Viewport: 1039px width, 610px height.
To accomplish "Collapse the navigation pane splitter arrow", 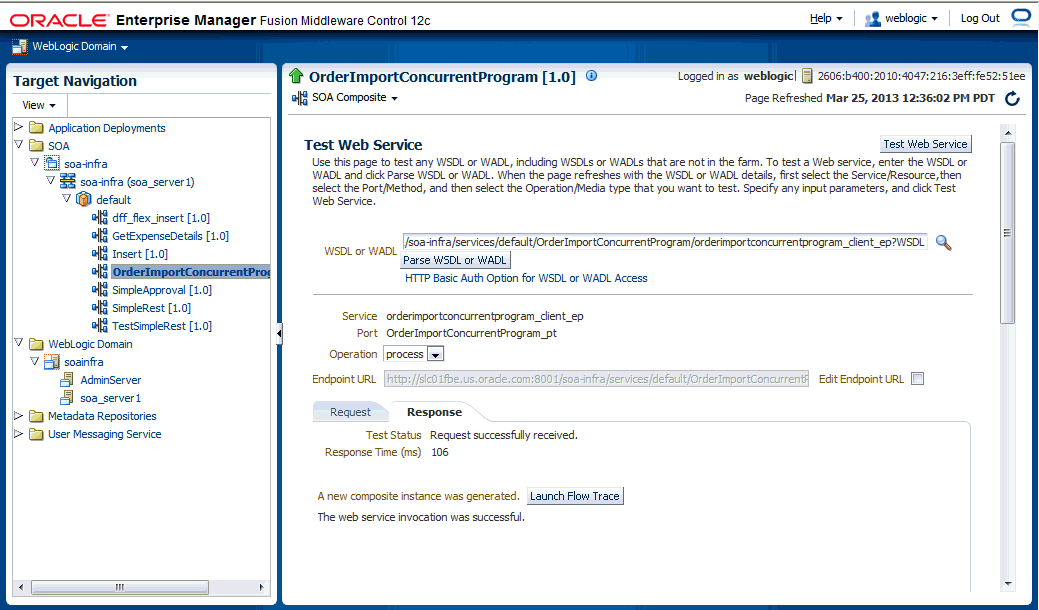I will click(279, 334).
